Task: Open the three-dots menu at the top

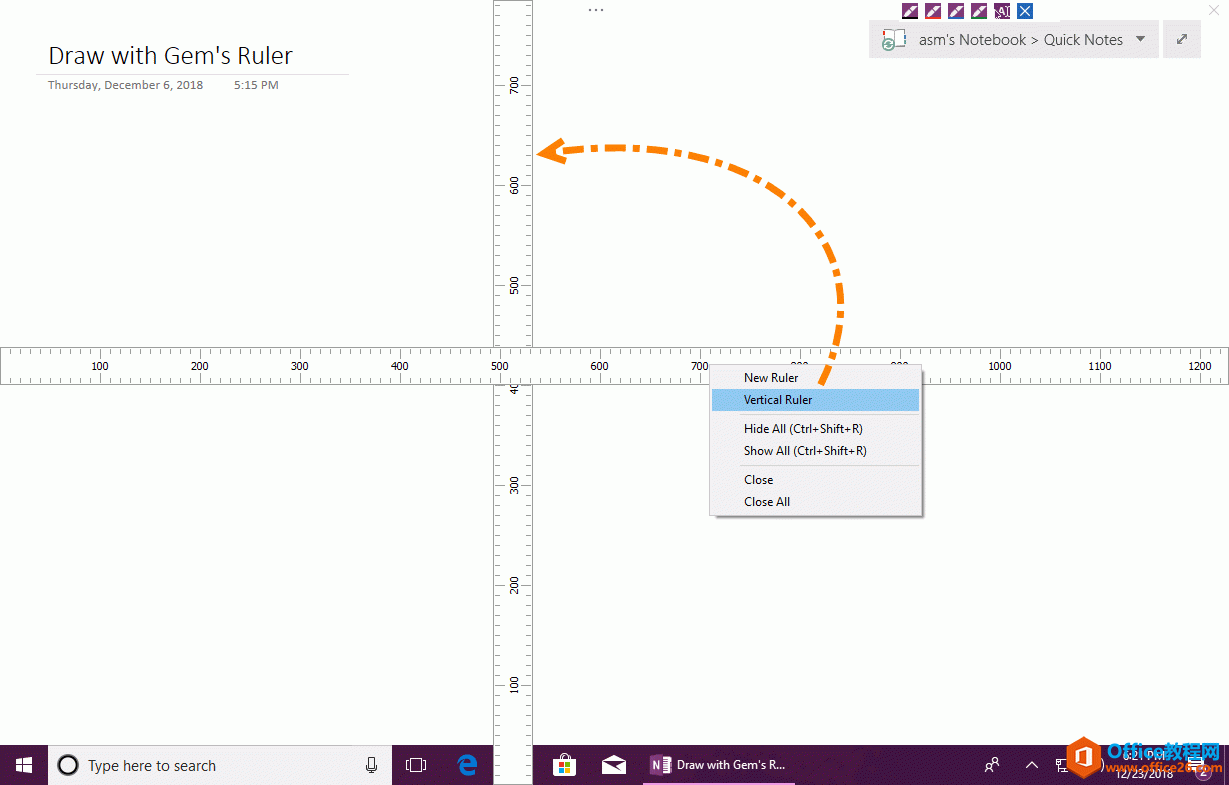Action: 596,10
